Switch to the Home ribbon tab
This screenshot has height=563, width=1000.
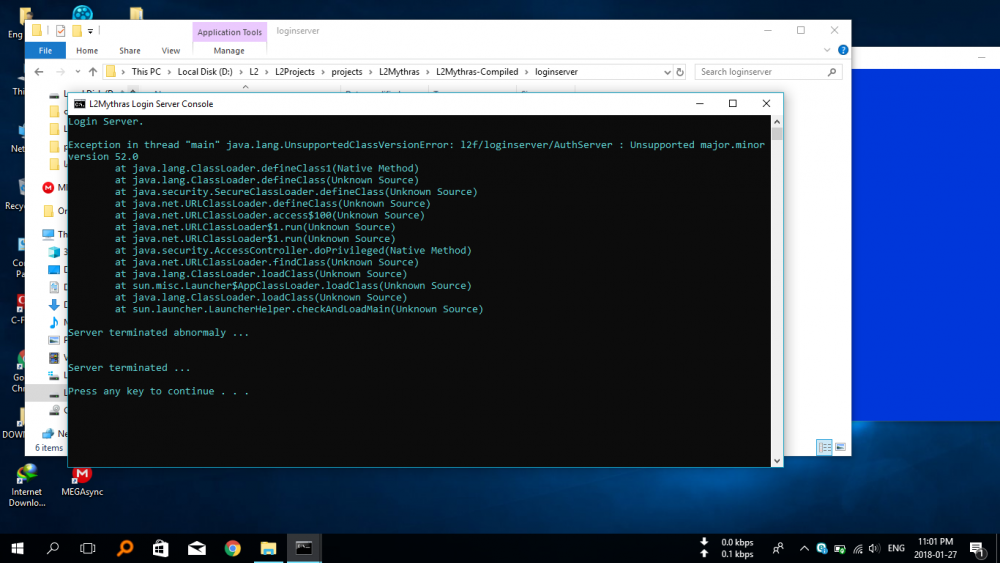(87, 50)
